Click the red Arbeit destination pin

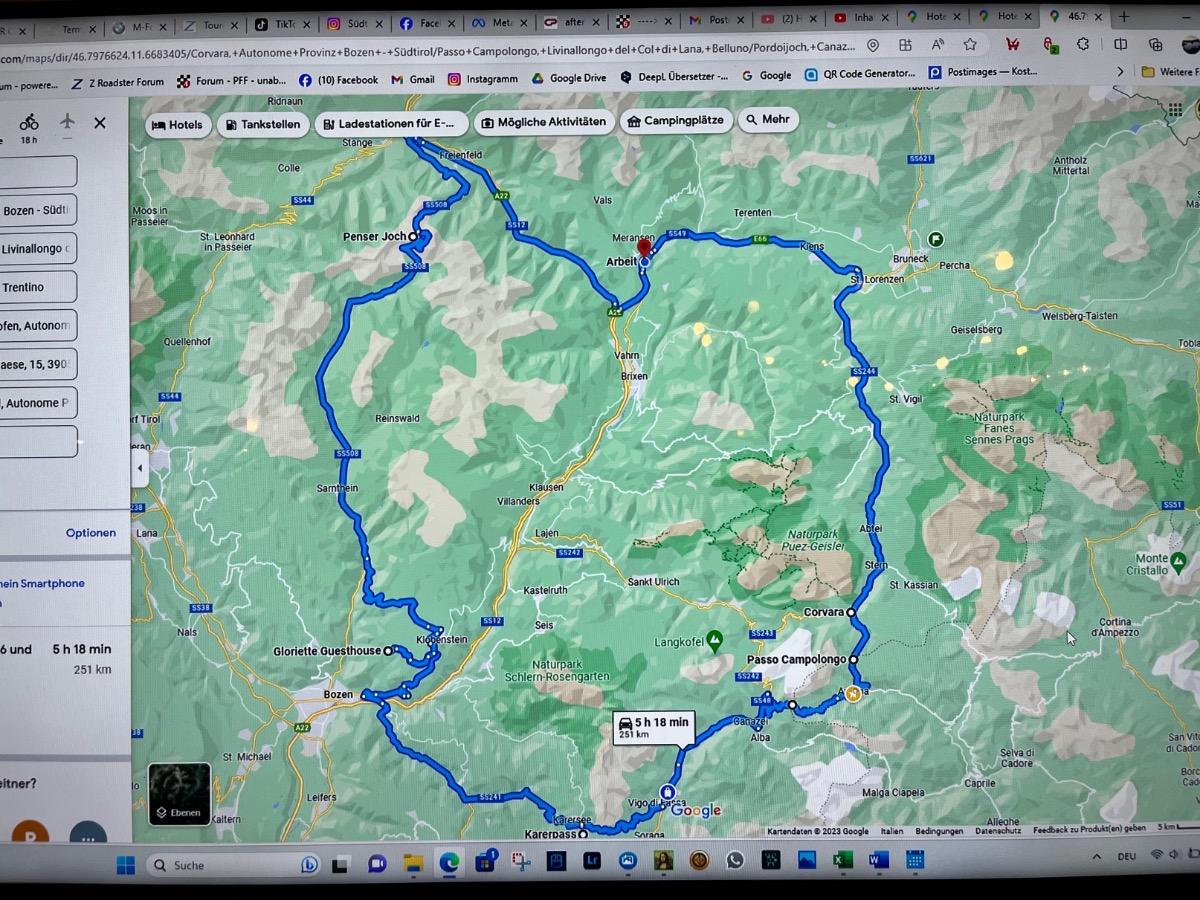pos(644,250)
